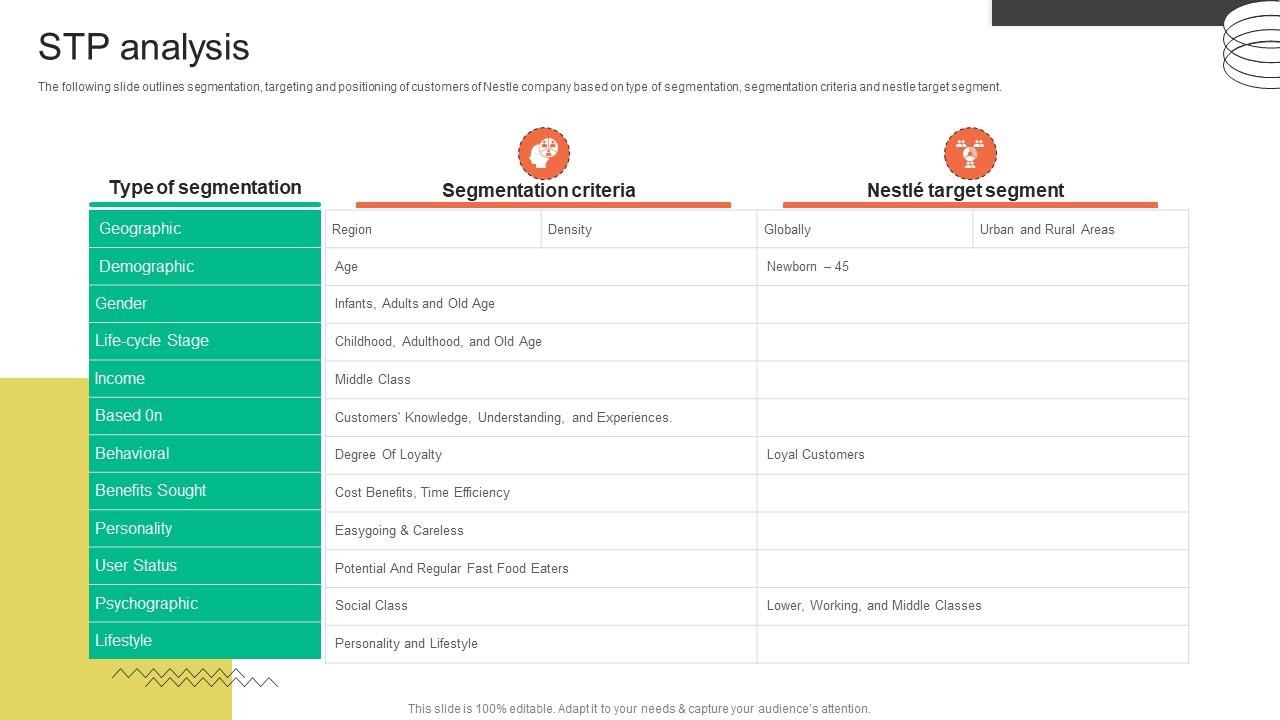Select the Urban and Rural Areas cell

click(1081, 229)
